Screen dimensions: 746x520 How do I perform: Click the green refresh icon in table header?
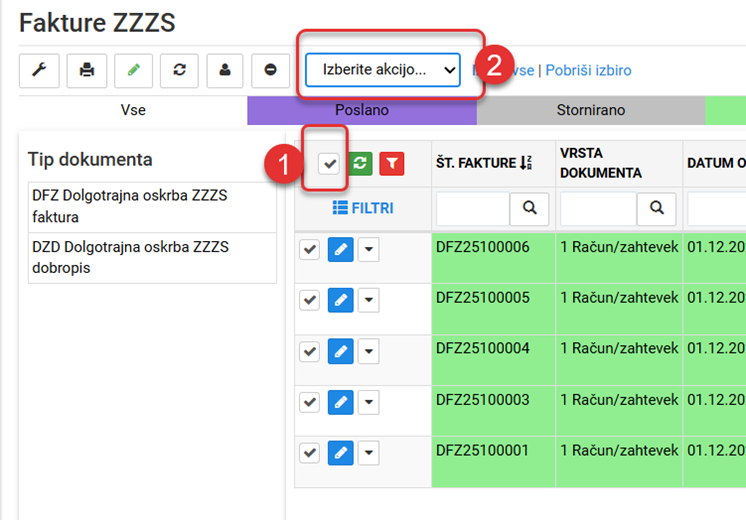pyautogui.click(x=360, y=164)
